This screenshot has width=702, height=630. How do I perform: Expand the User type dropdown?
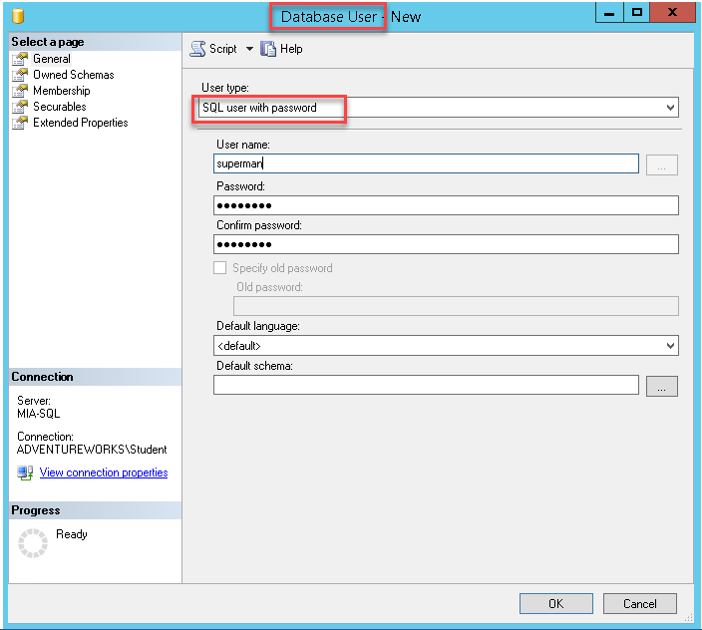tap(670, 108)
